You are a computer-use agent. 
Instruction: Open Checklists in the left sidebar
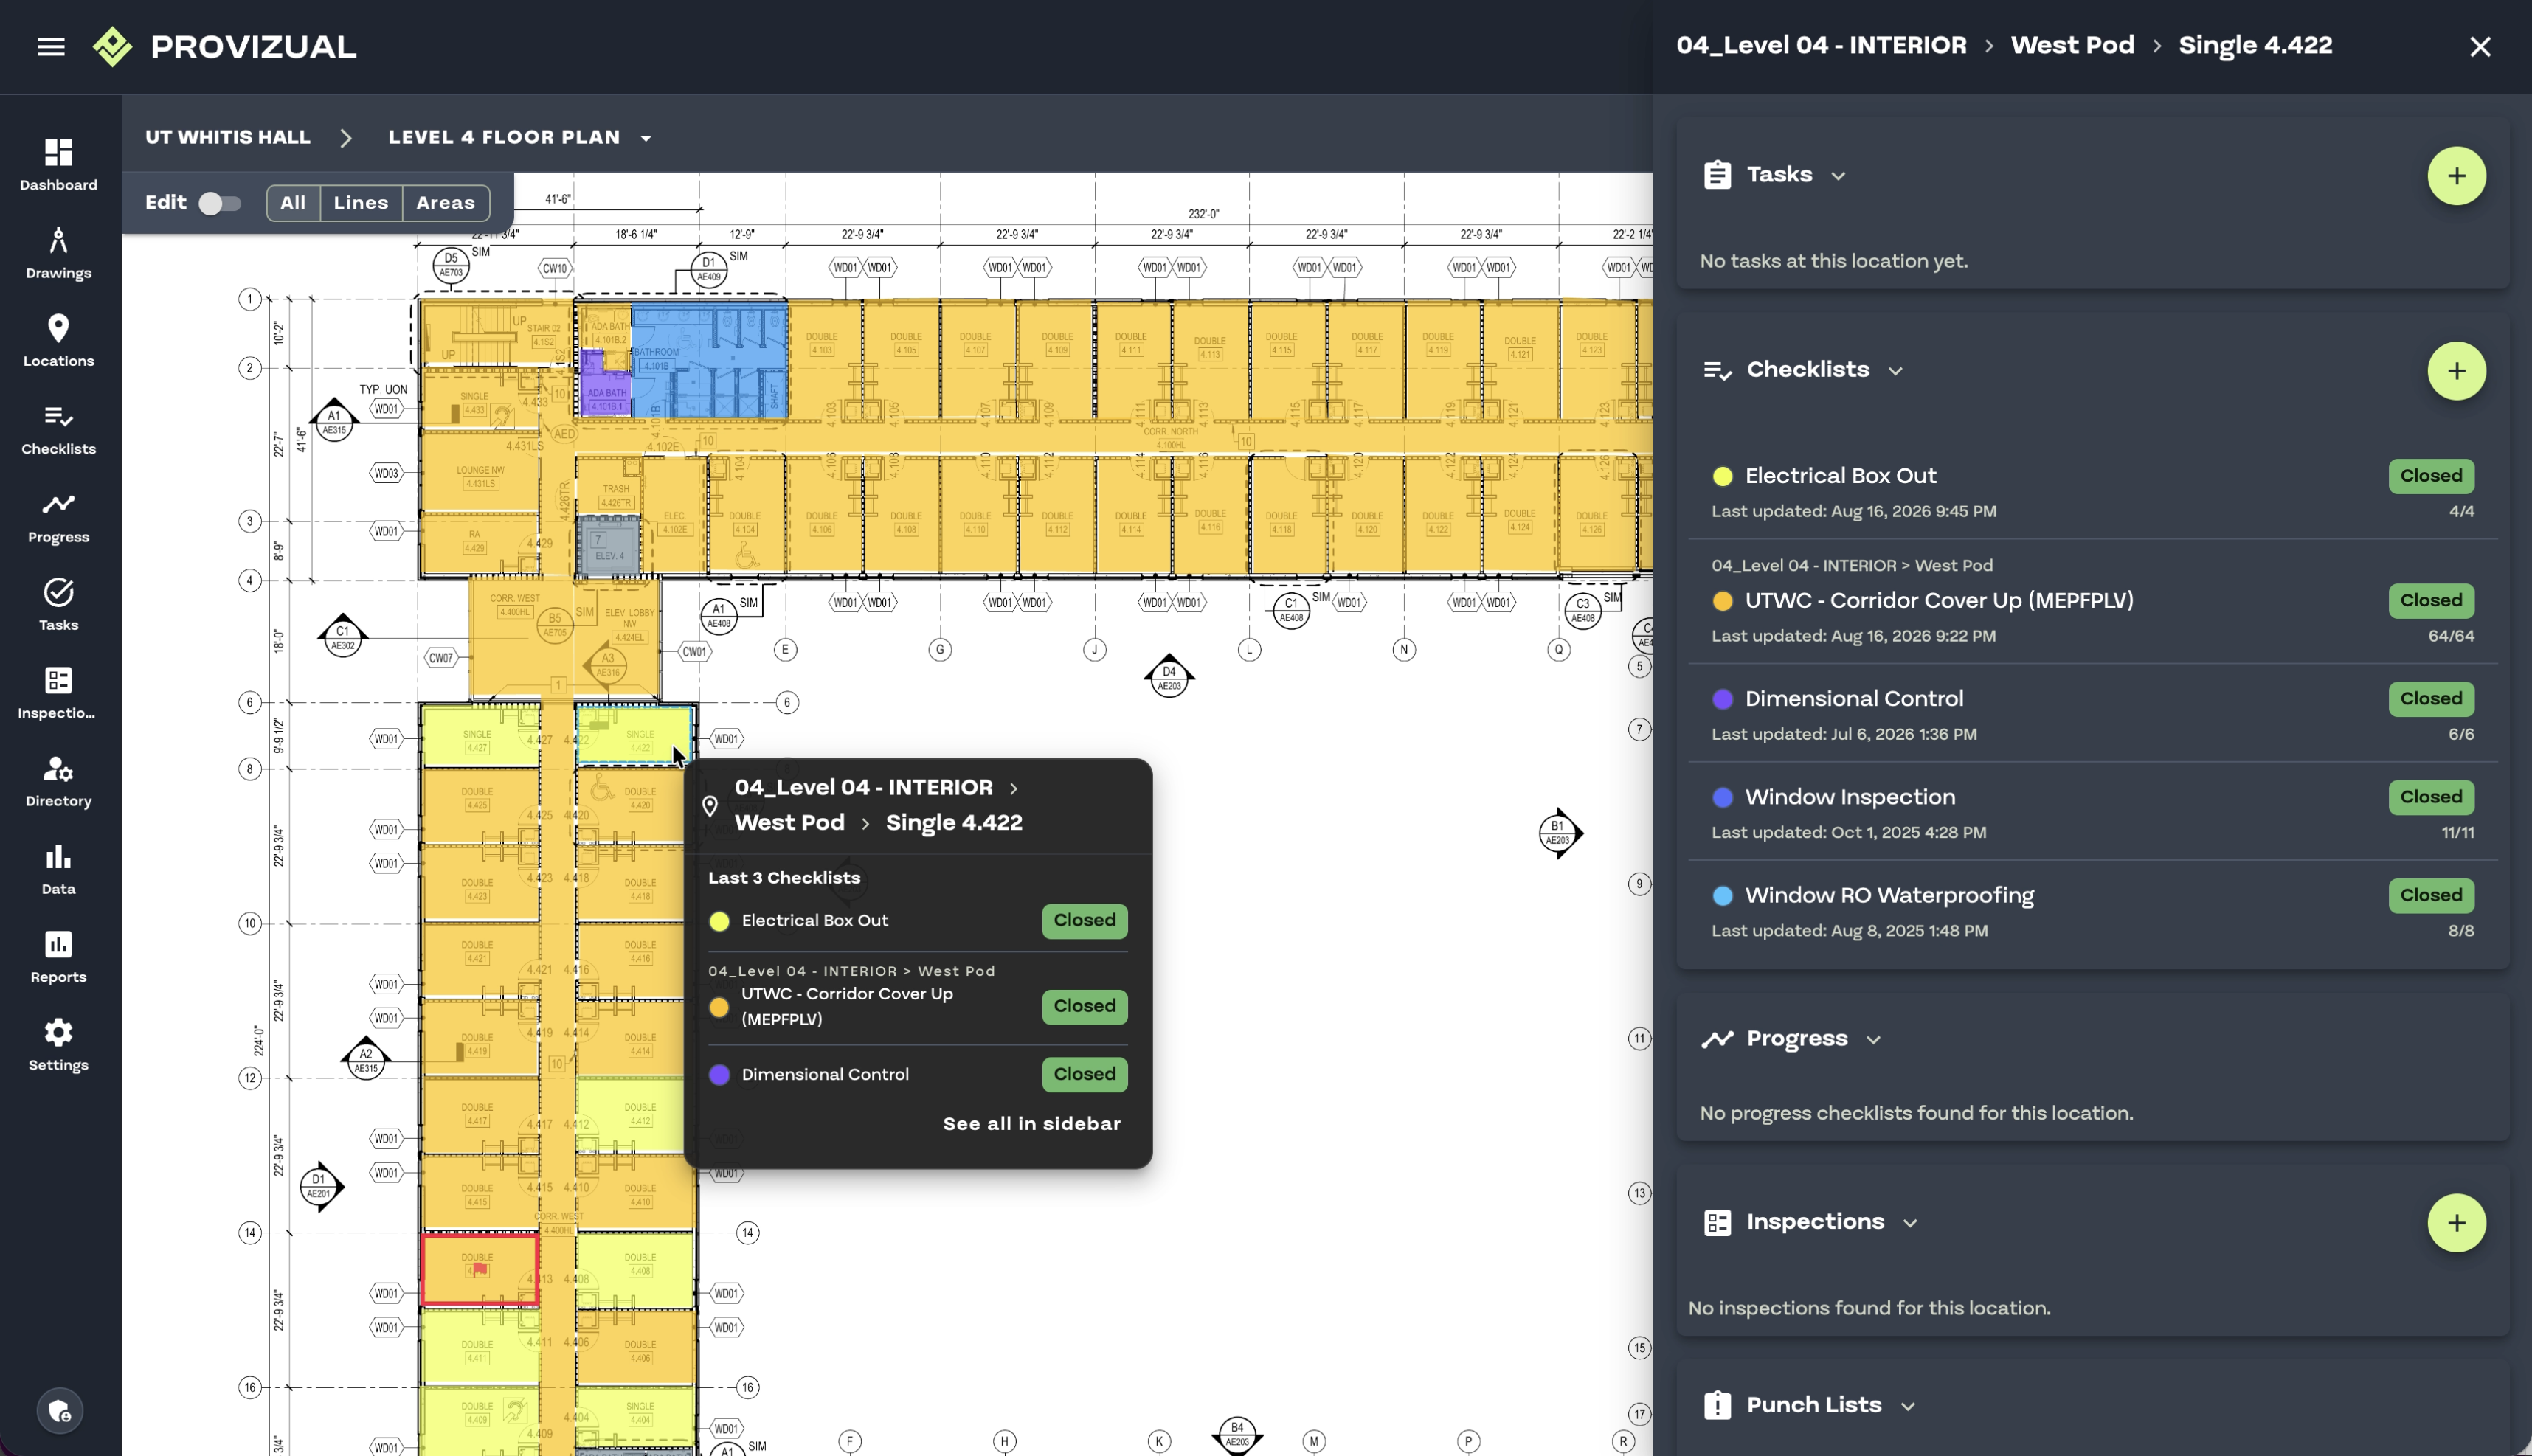(x=59, y=429)
